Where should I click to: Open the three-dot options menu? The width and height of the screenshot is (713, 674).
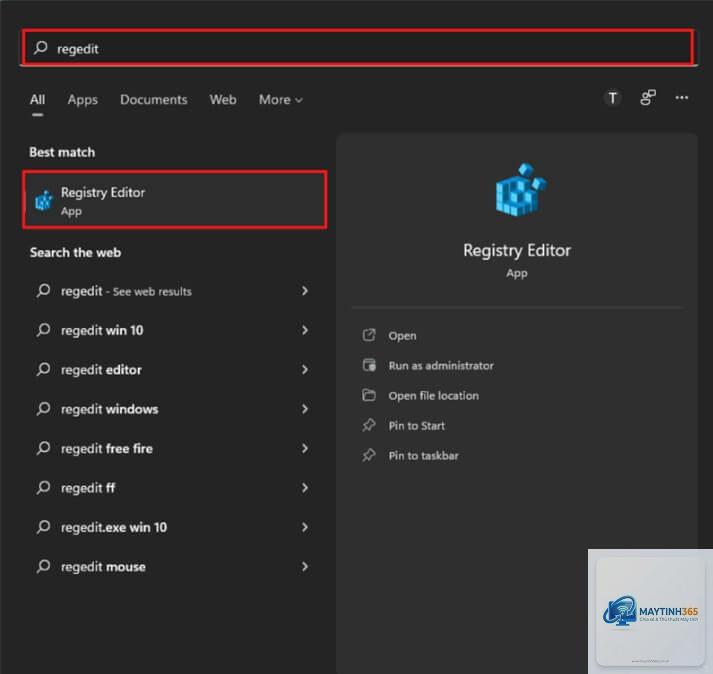click(x=681, y=97)
